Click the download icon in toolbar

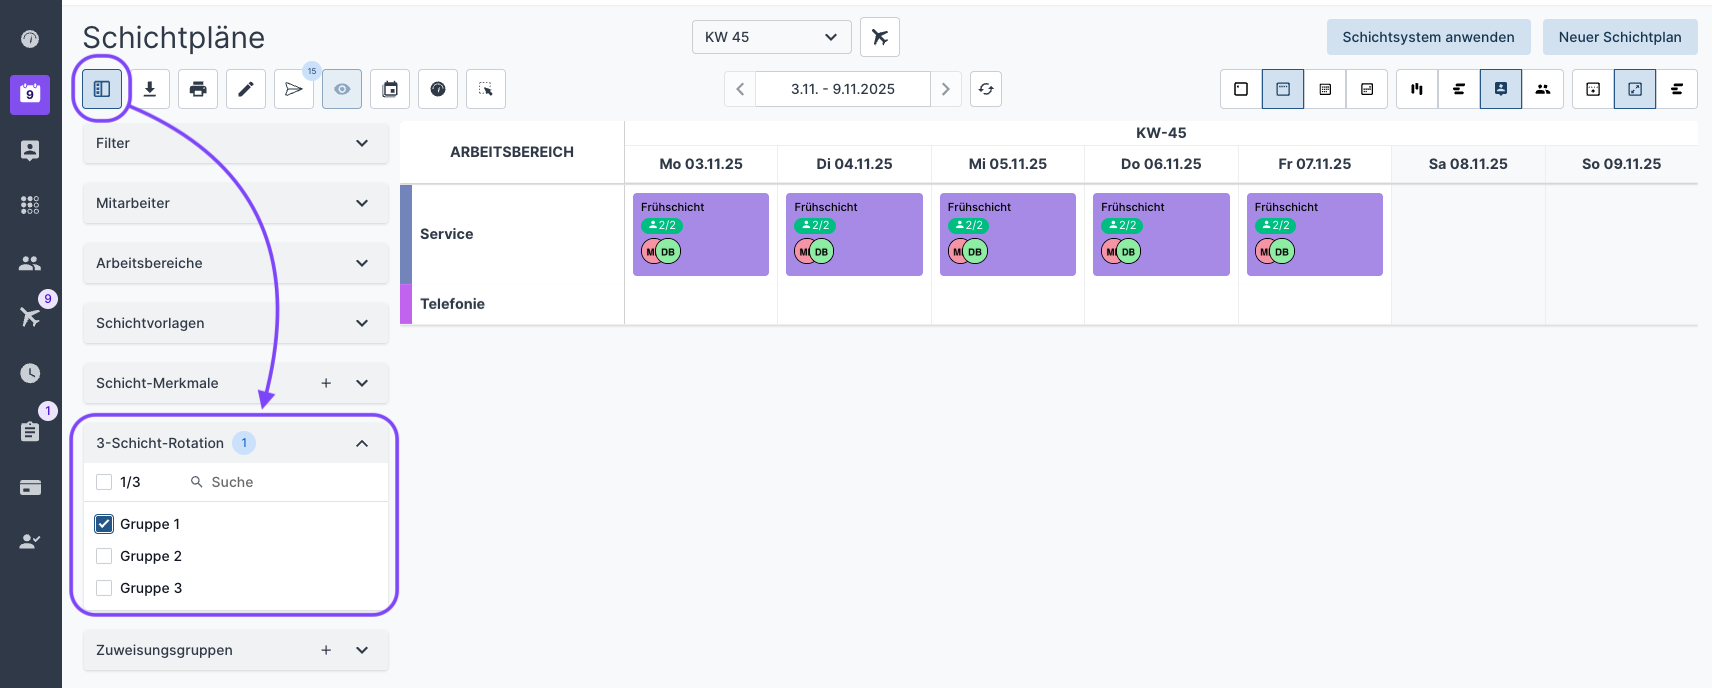click(x=150, y=89)
